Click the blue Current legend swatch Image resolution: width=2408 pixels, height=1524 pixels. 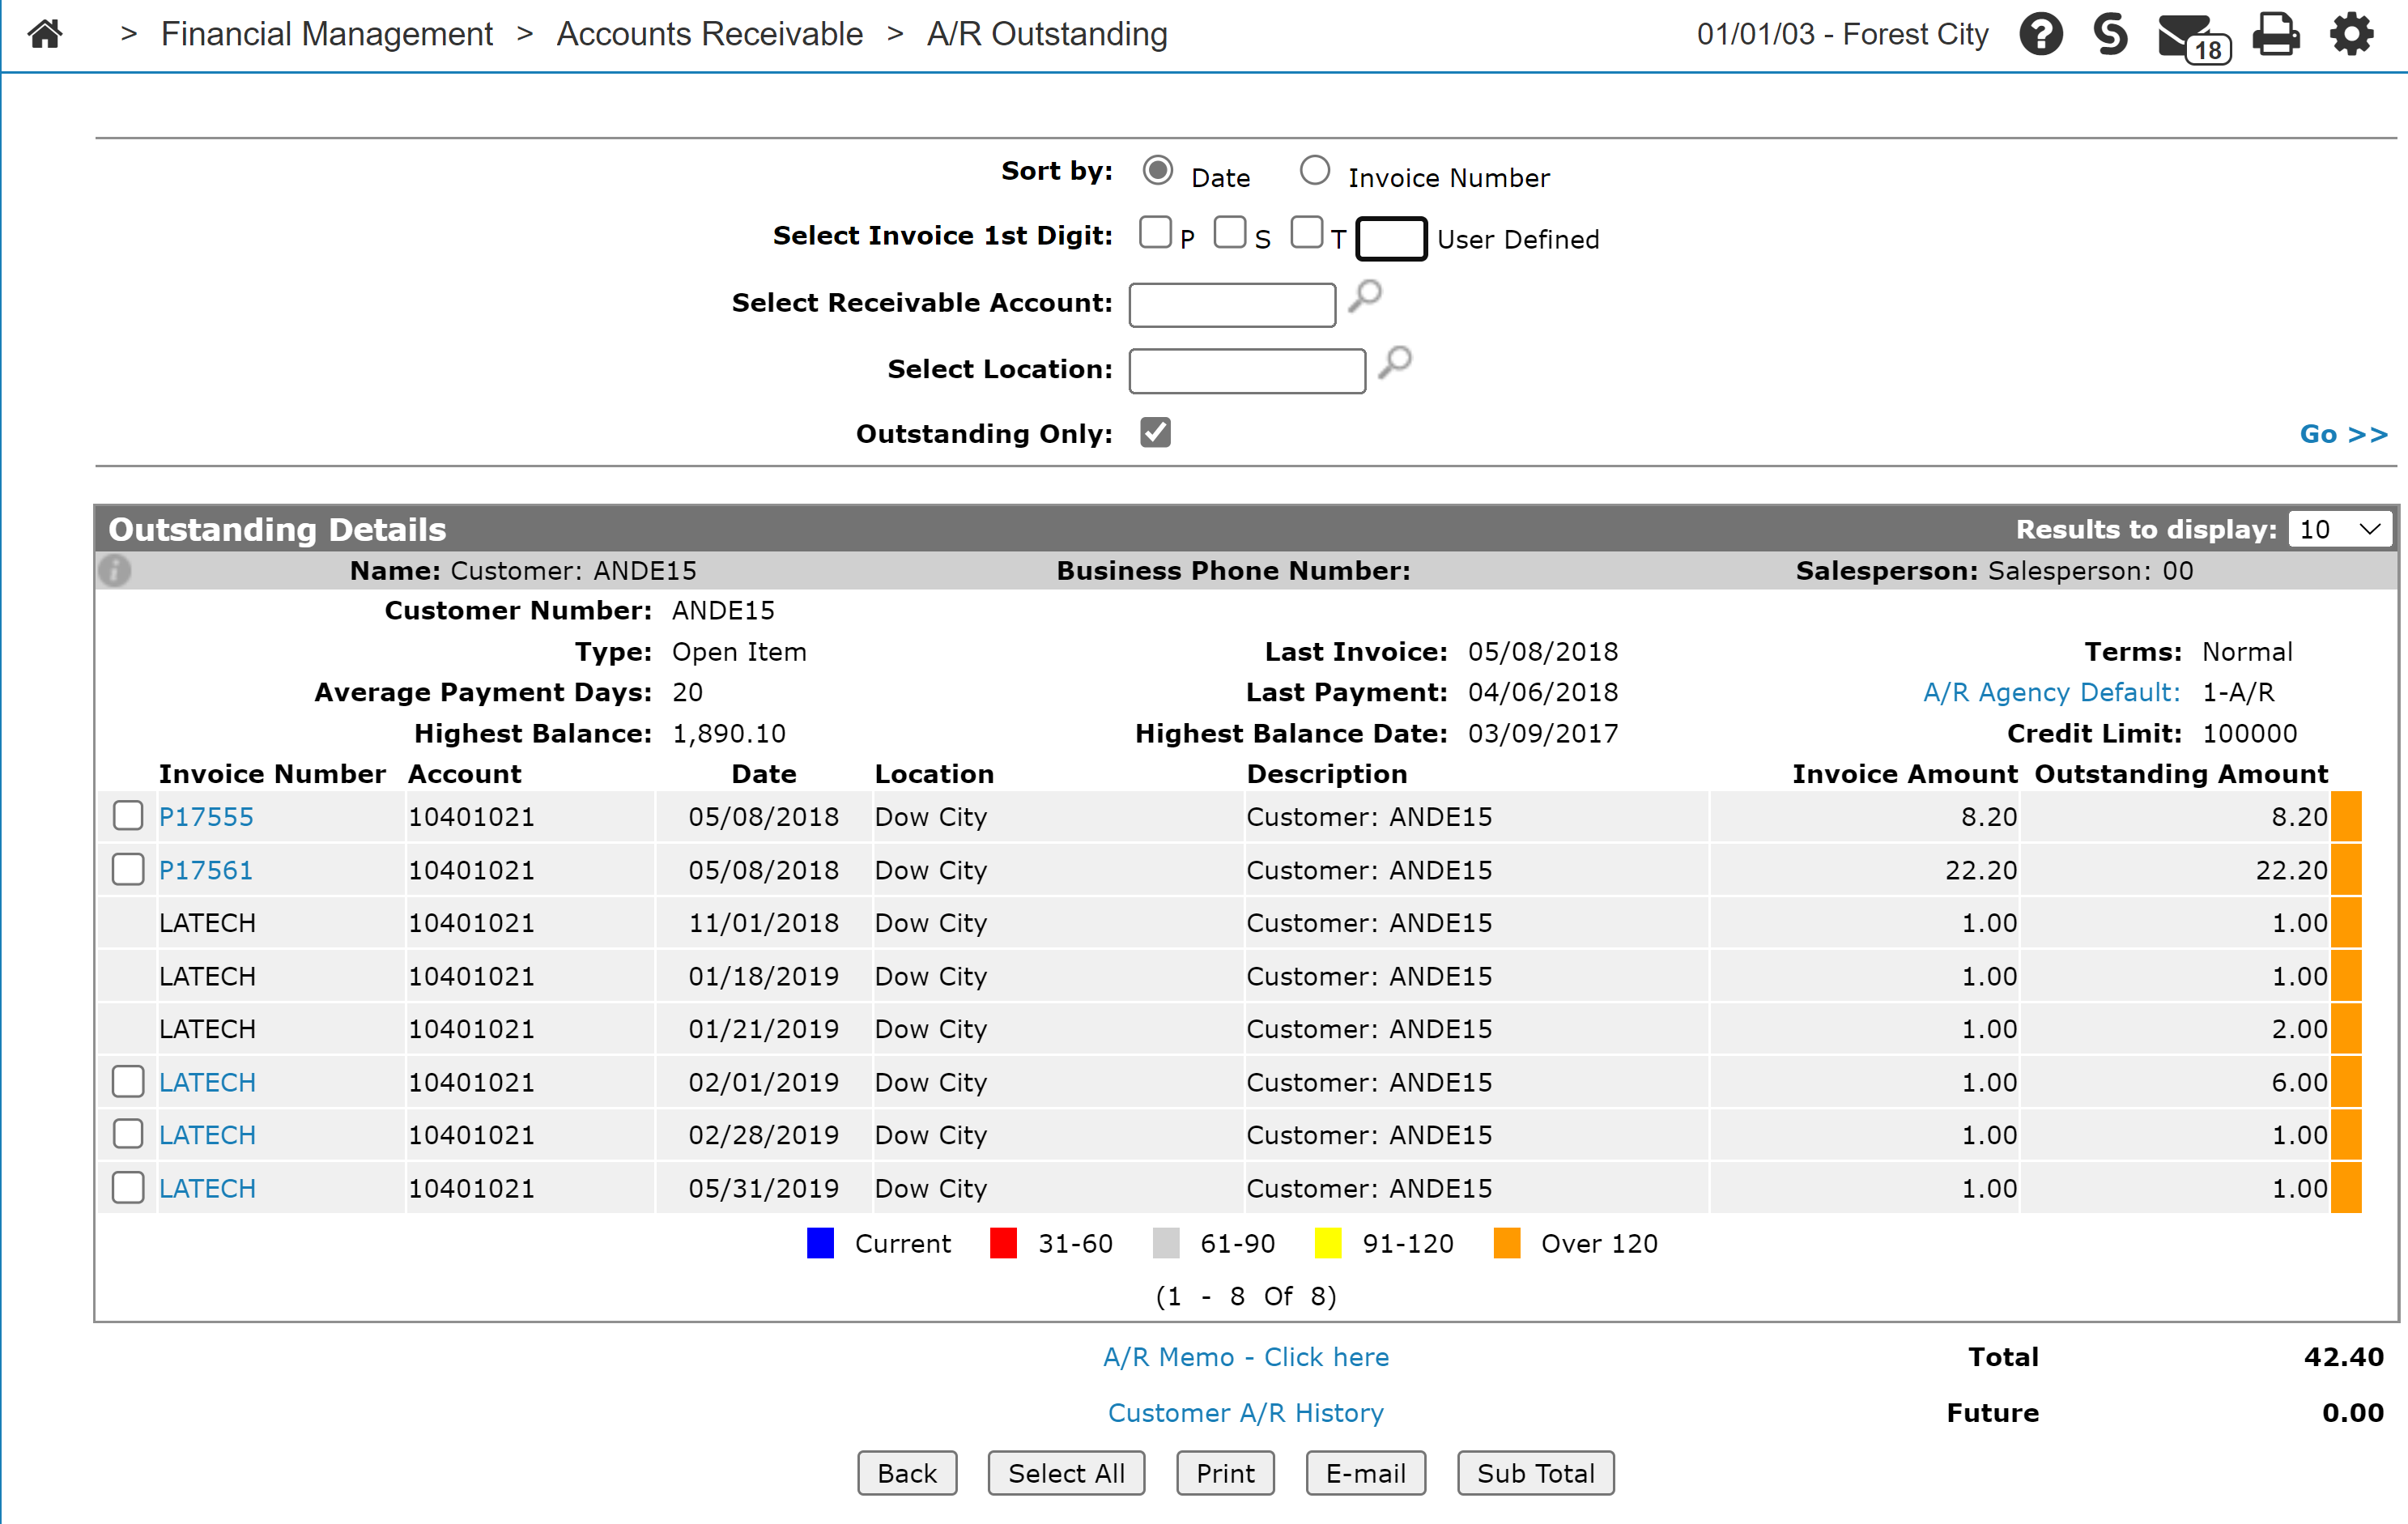[x=820, y=1243]
